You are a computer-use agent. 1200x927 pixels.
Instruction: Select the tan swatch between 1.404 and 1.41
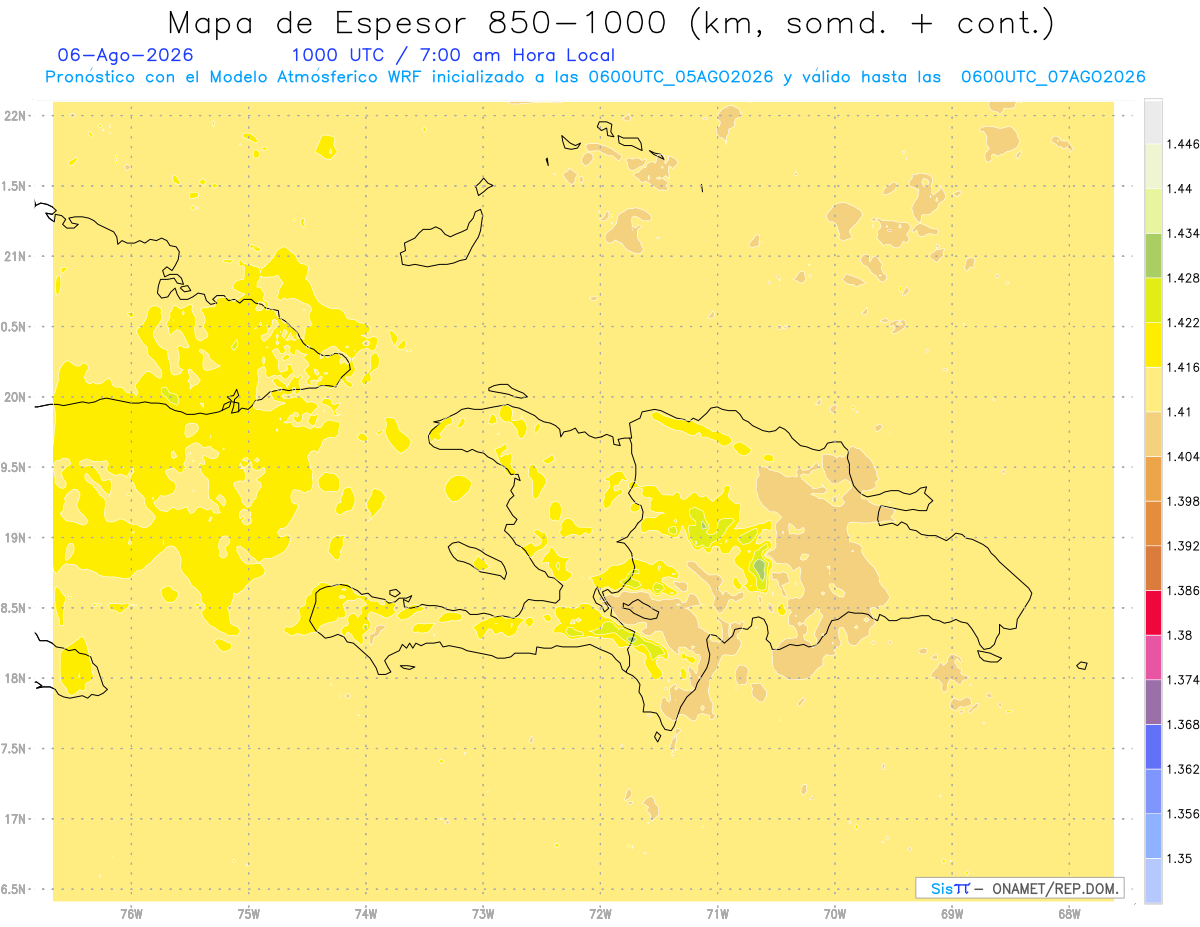tap(1153, 434)
